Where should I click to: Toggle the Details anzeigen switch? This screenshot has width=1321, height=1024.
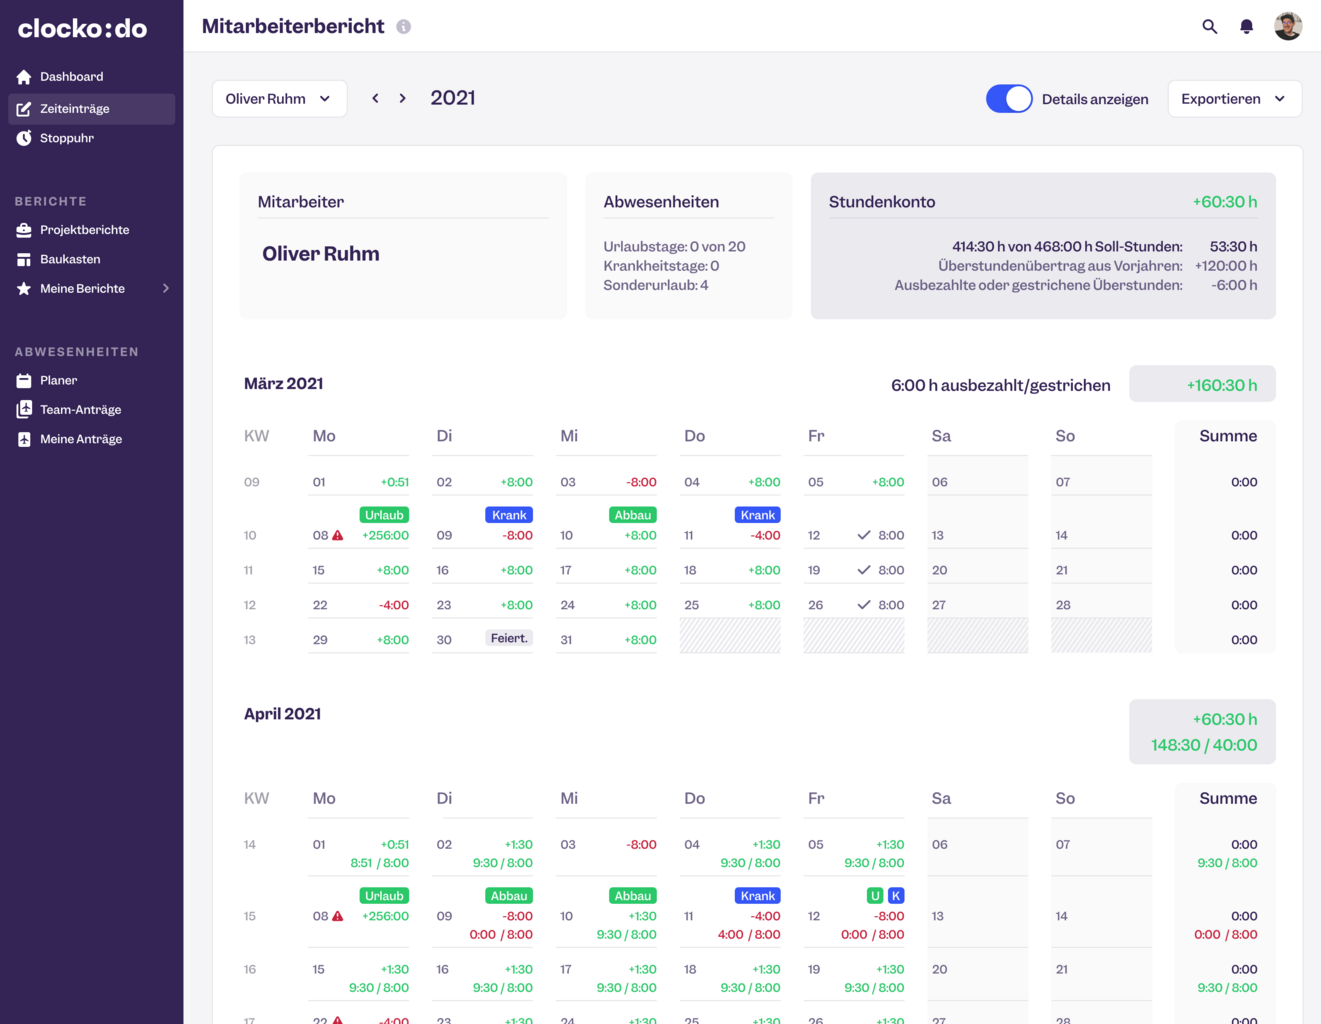[x=1008, y=99]
